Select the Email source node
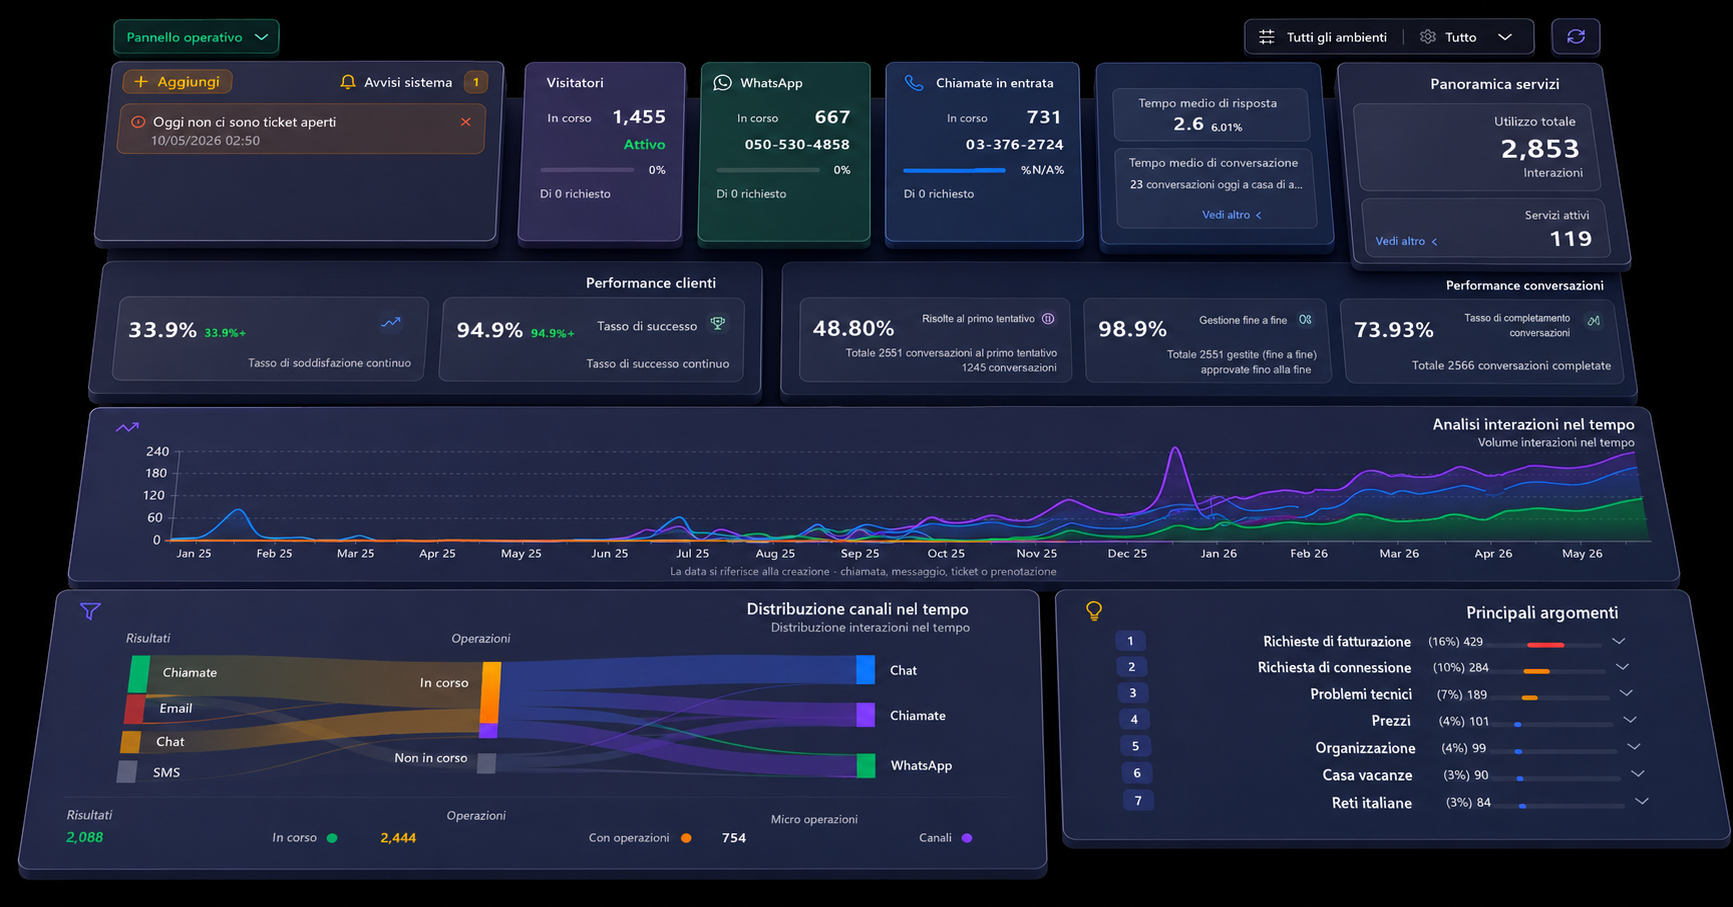The width and height of the screenshot is (1733, 907). click(x=135, y=709)
